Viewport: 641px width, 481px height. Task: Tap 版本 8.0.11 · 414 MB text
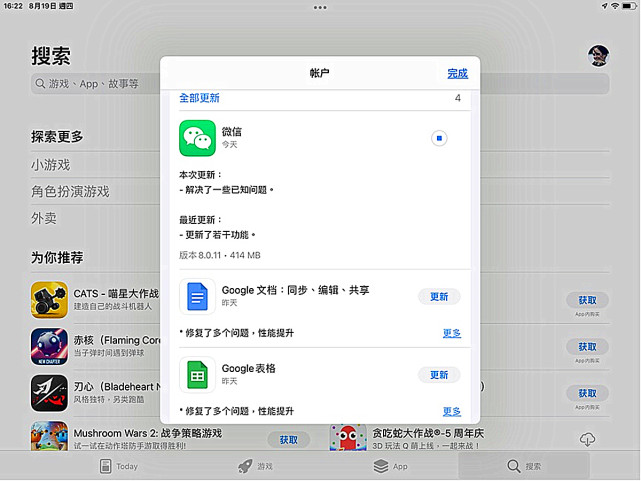coord(220,255)
